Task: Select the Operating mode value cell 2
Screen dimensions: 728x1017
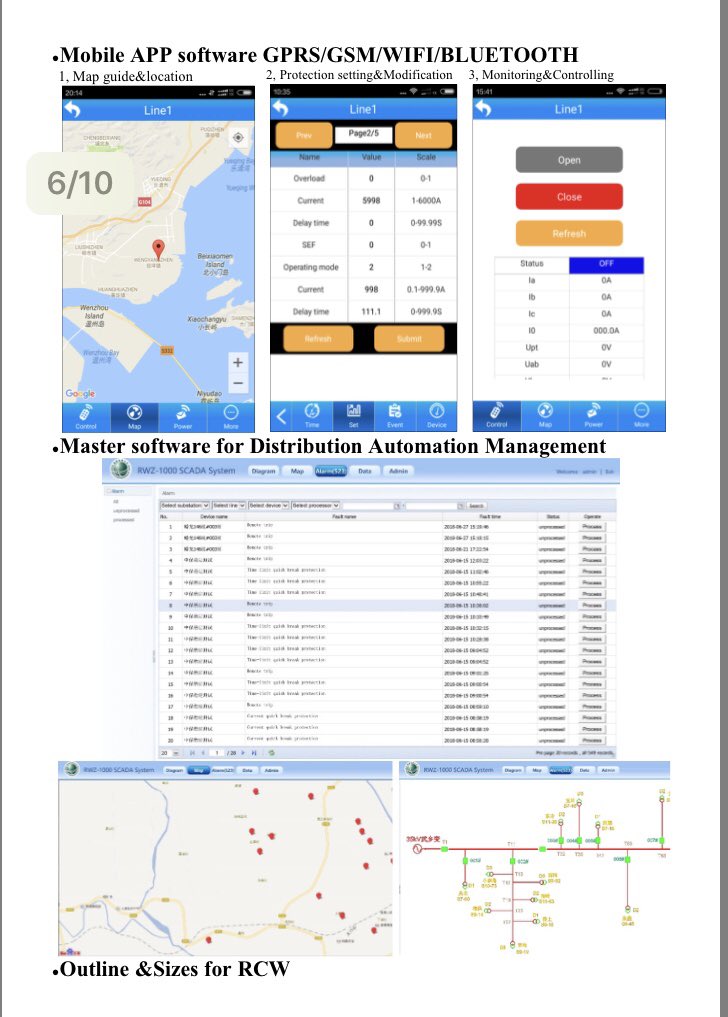Action: [x=371, y=267]
